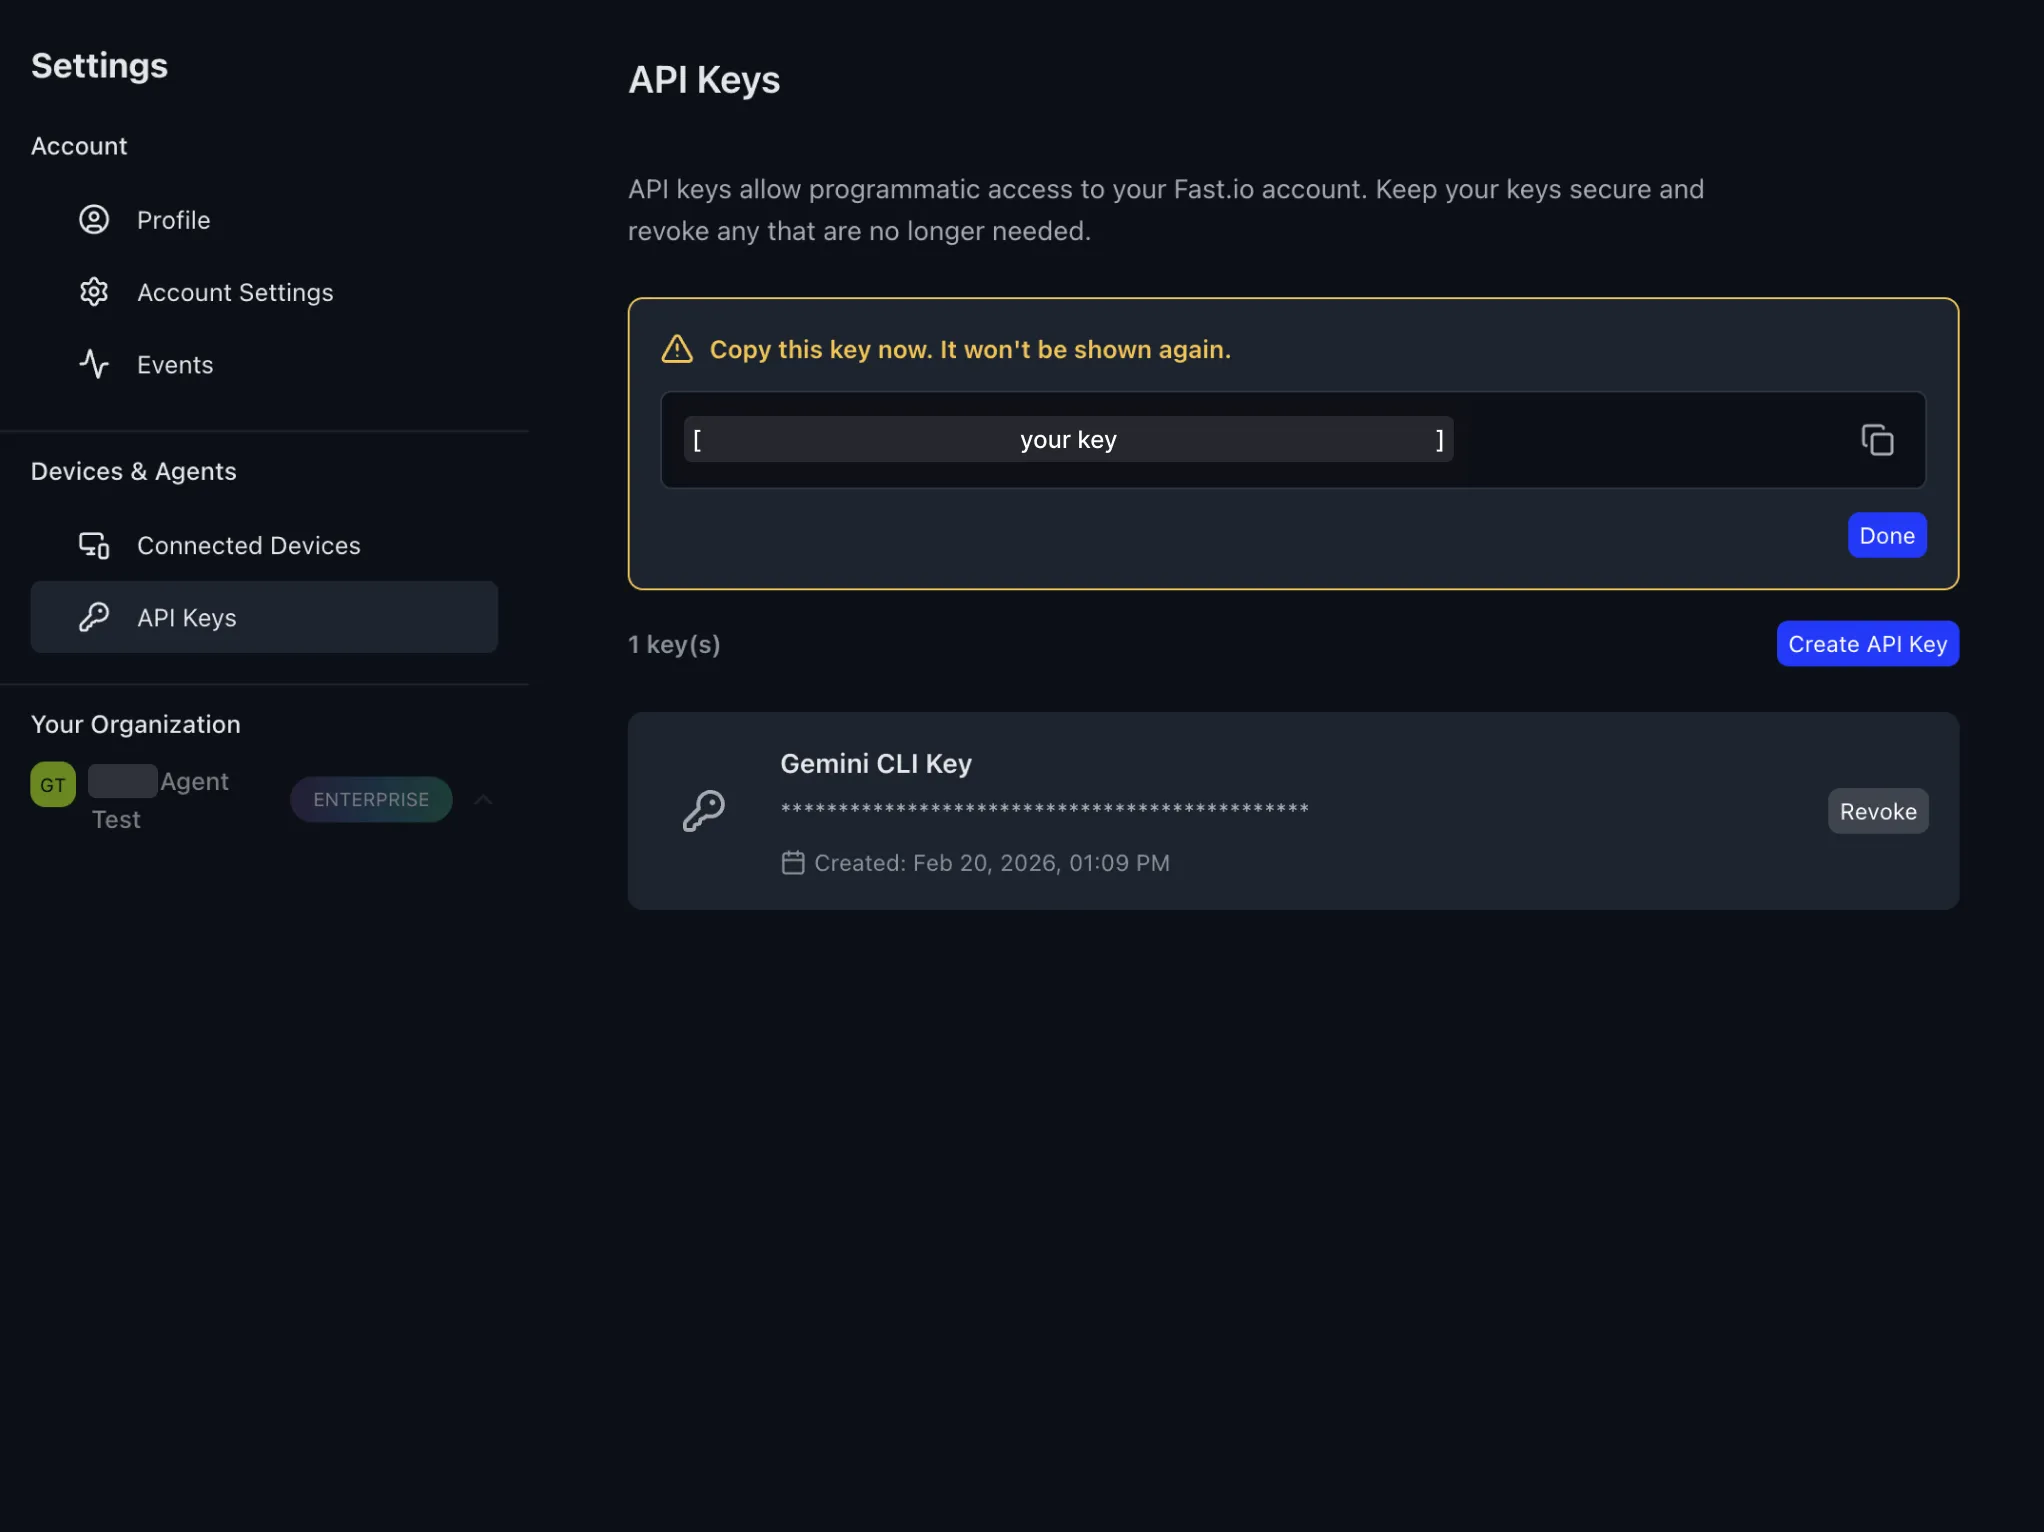Click the ENTERPRISE plan badge
The width and height of the screenshot is (2044, 1532).
pyautogui.click(x=371, y=799)
